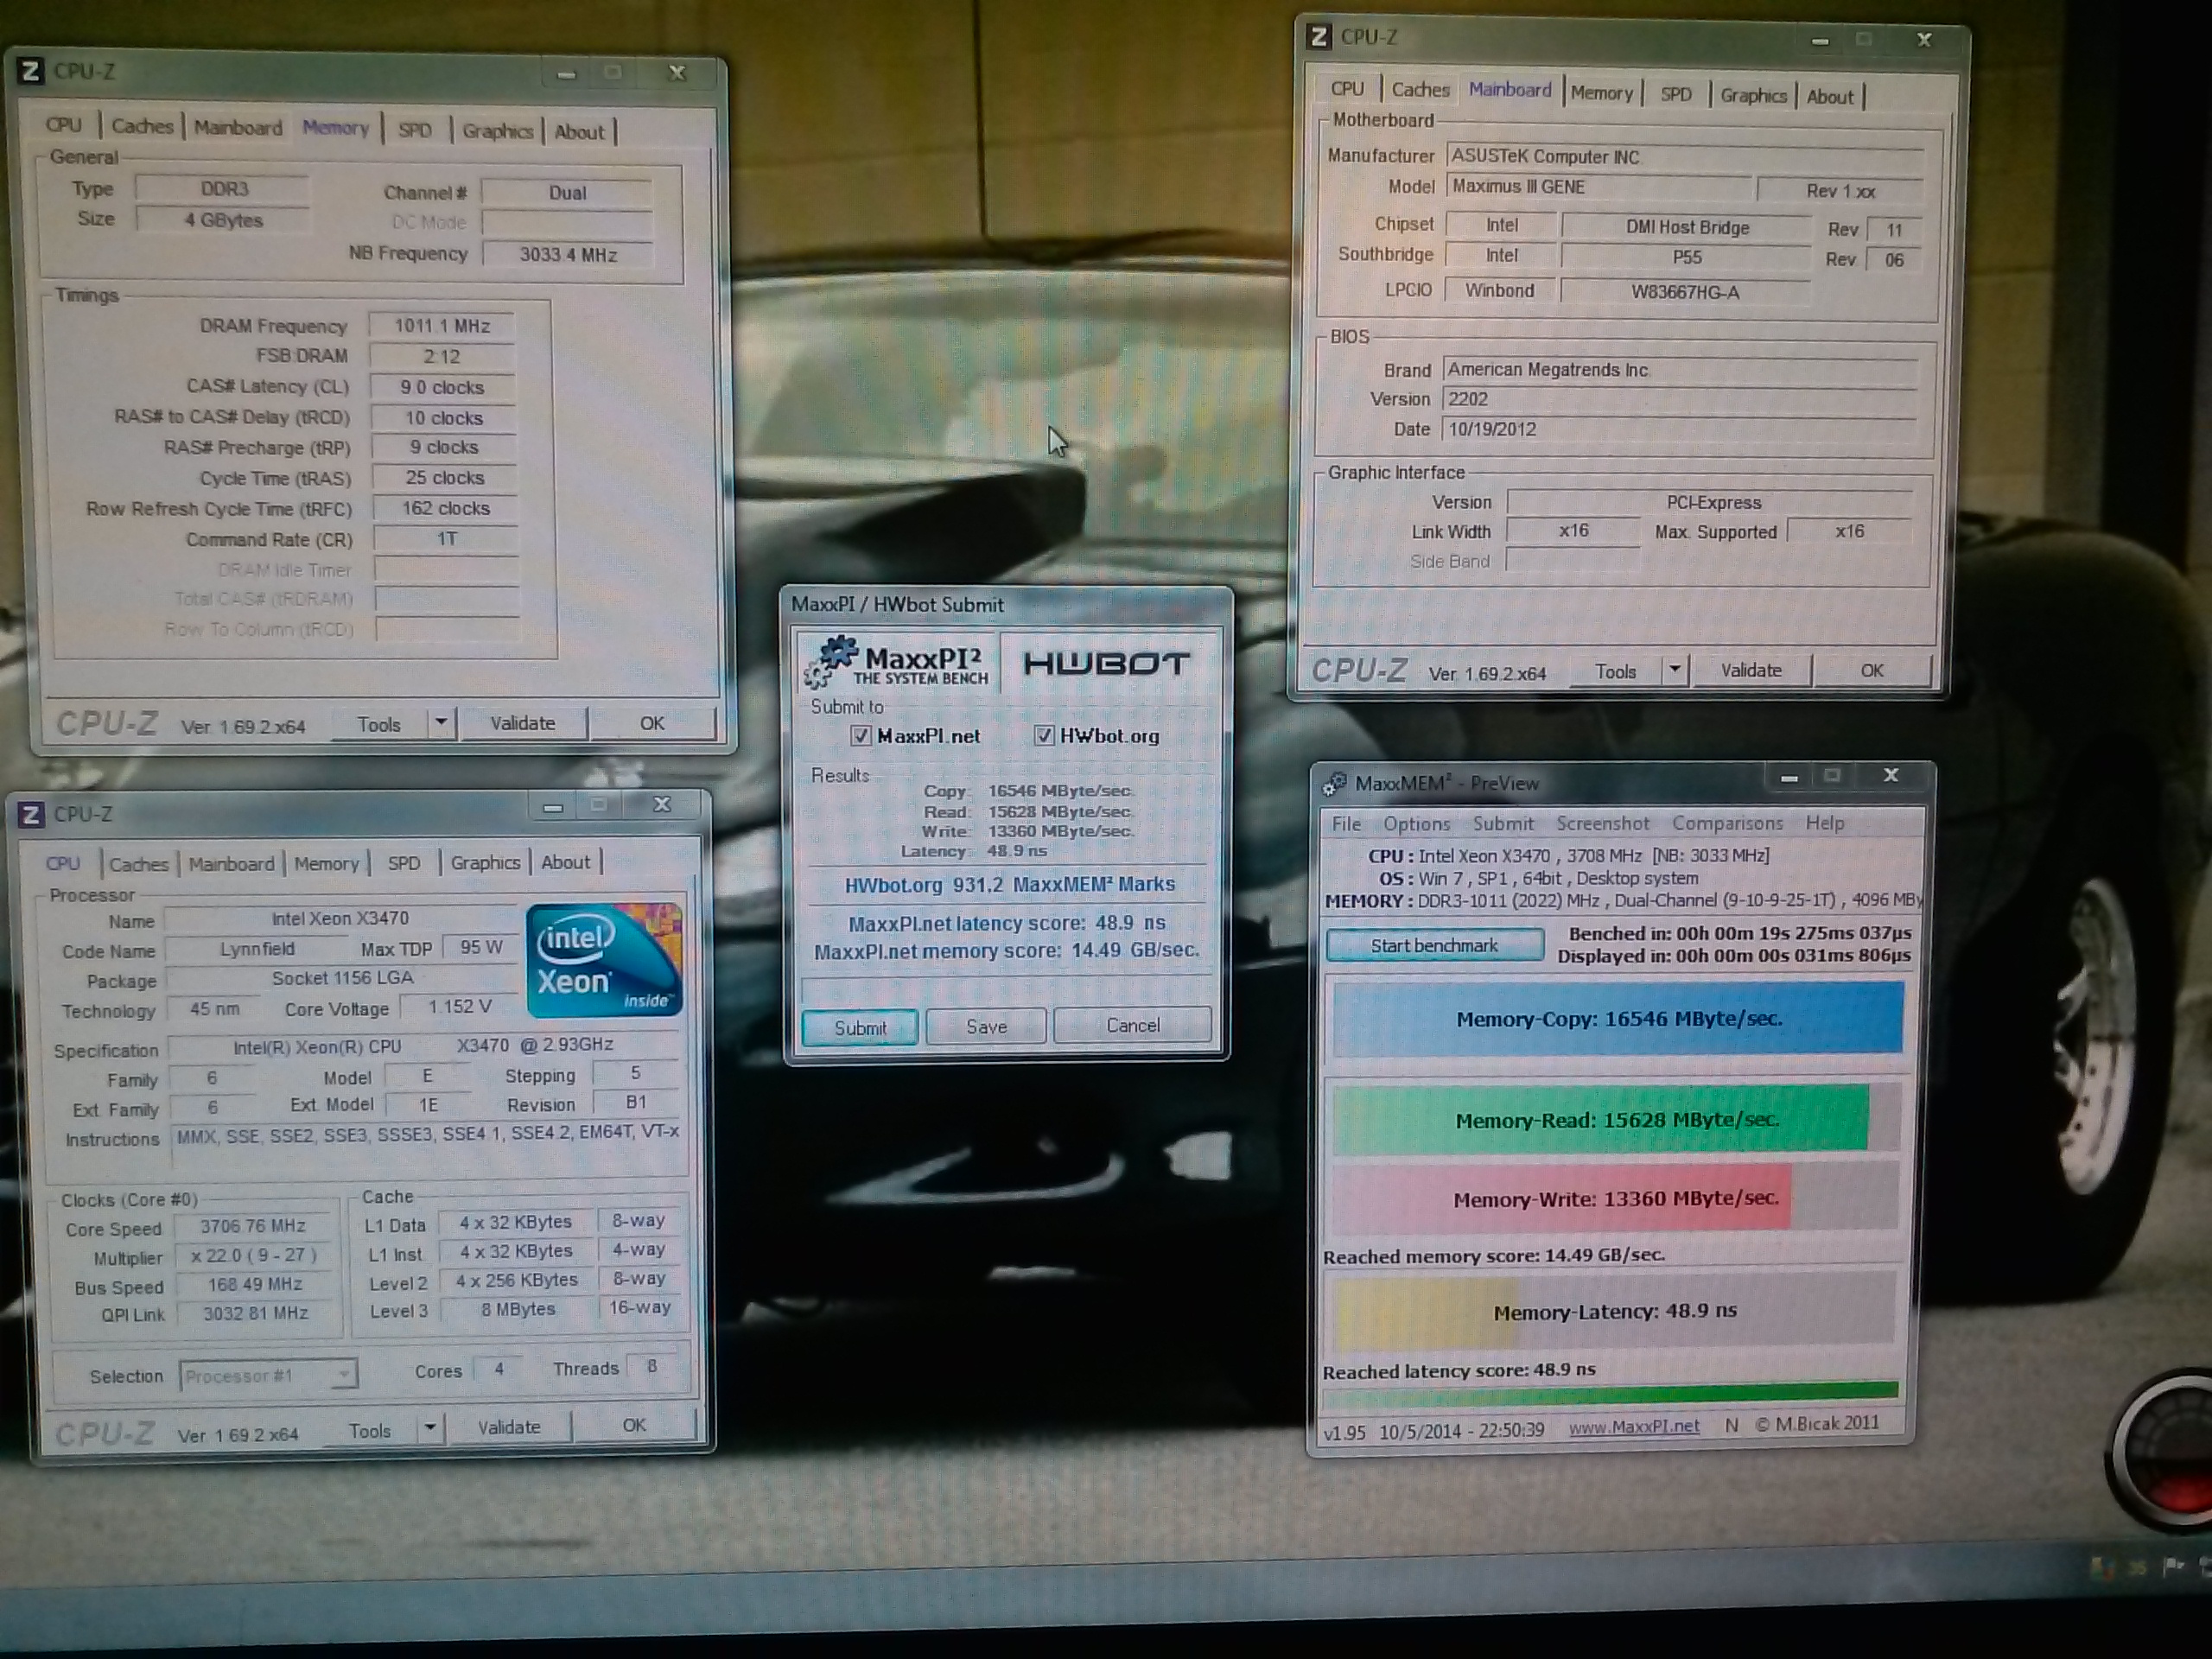Viewport: 2212px width, 1659px height.
Task: Close the CPU-Z Mainboard window
Action: coord(1923,40)
